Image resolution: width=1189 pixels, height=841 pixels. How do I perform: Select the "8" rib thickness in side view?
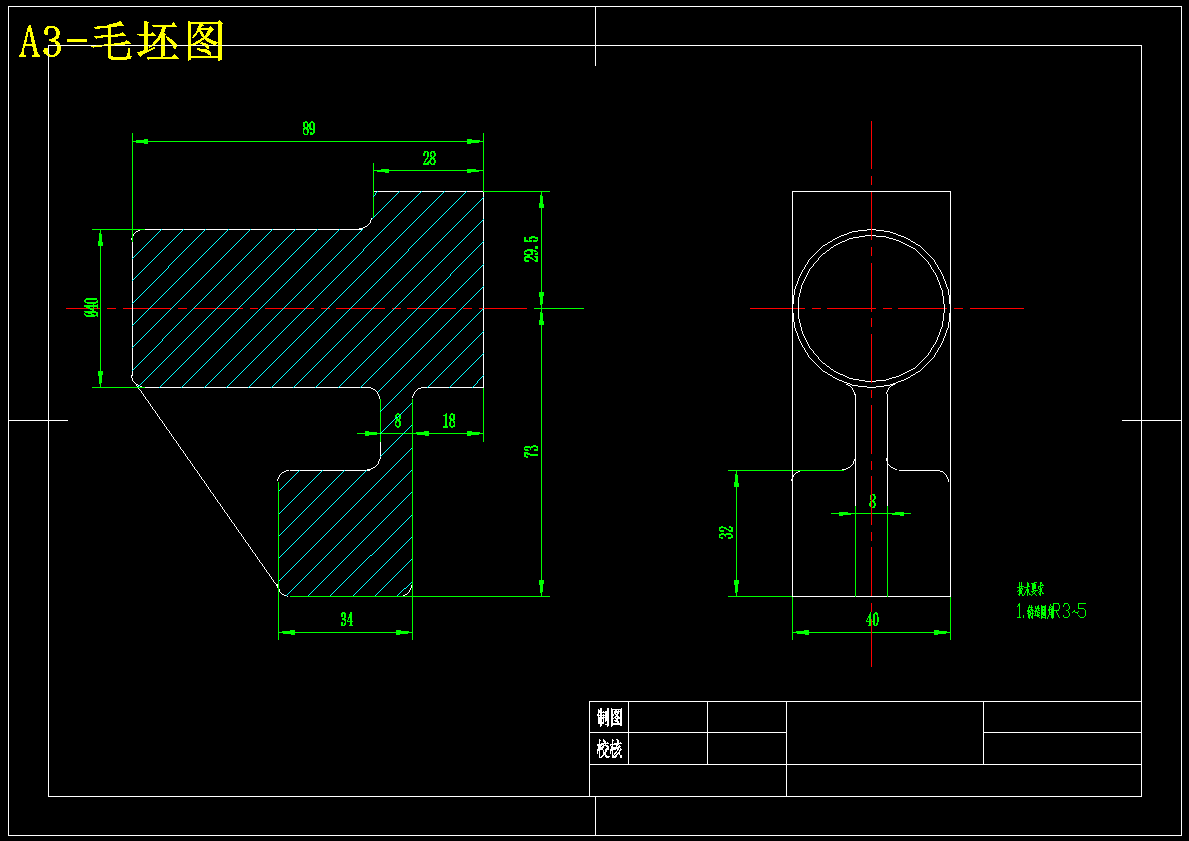[x=872, y=501]
